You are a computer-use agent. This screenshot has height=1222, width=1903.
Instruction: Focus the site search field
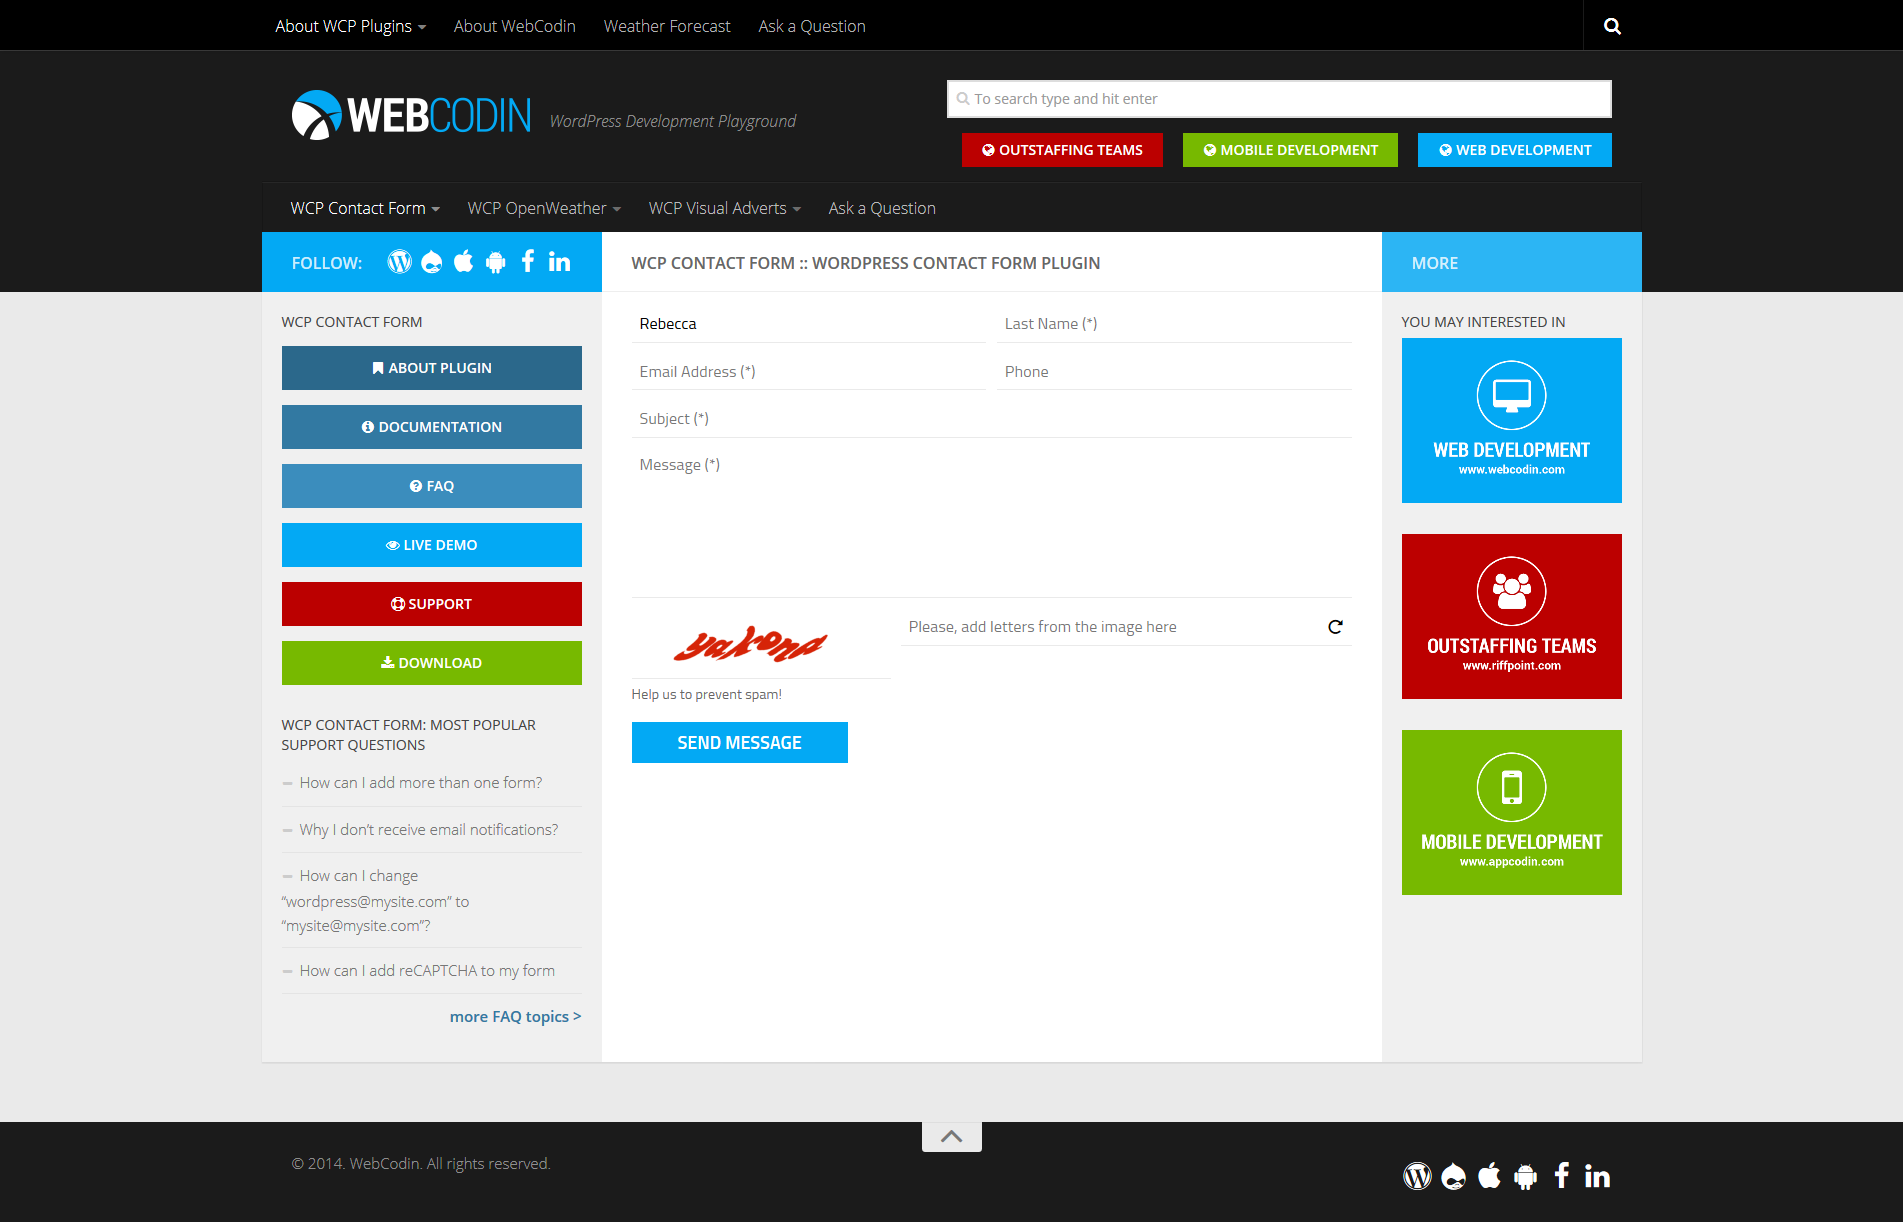click(x=1279, y=99)
